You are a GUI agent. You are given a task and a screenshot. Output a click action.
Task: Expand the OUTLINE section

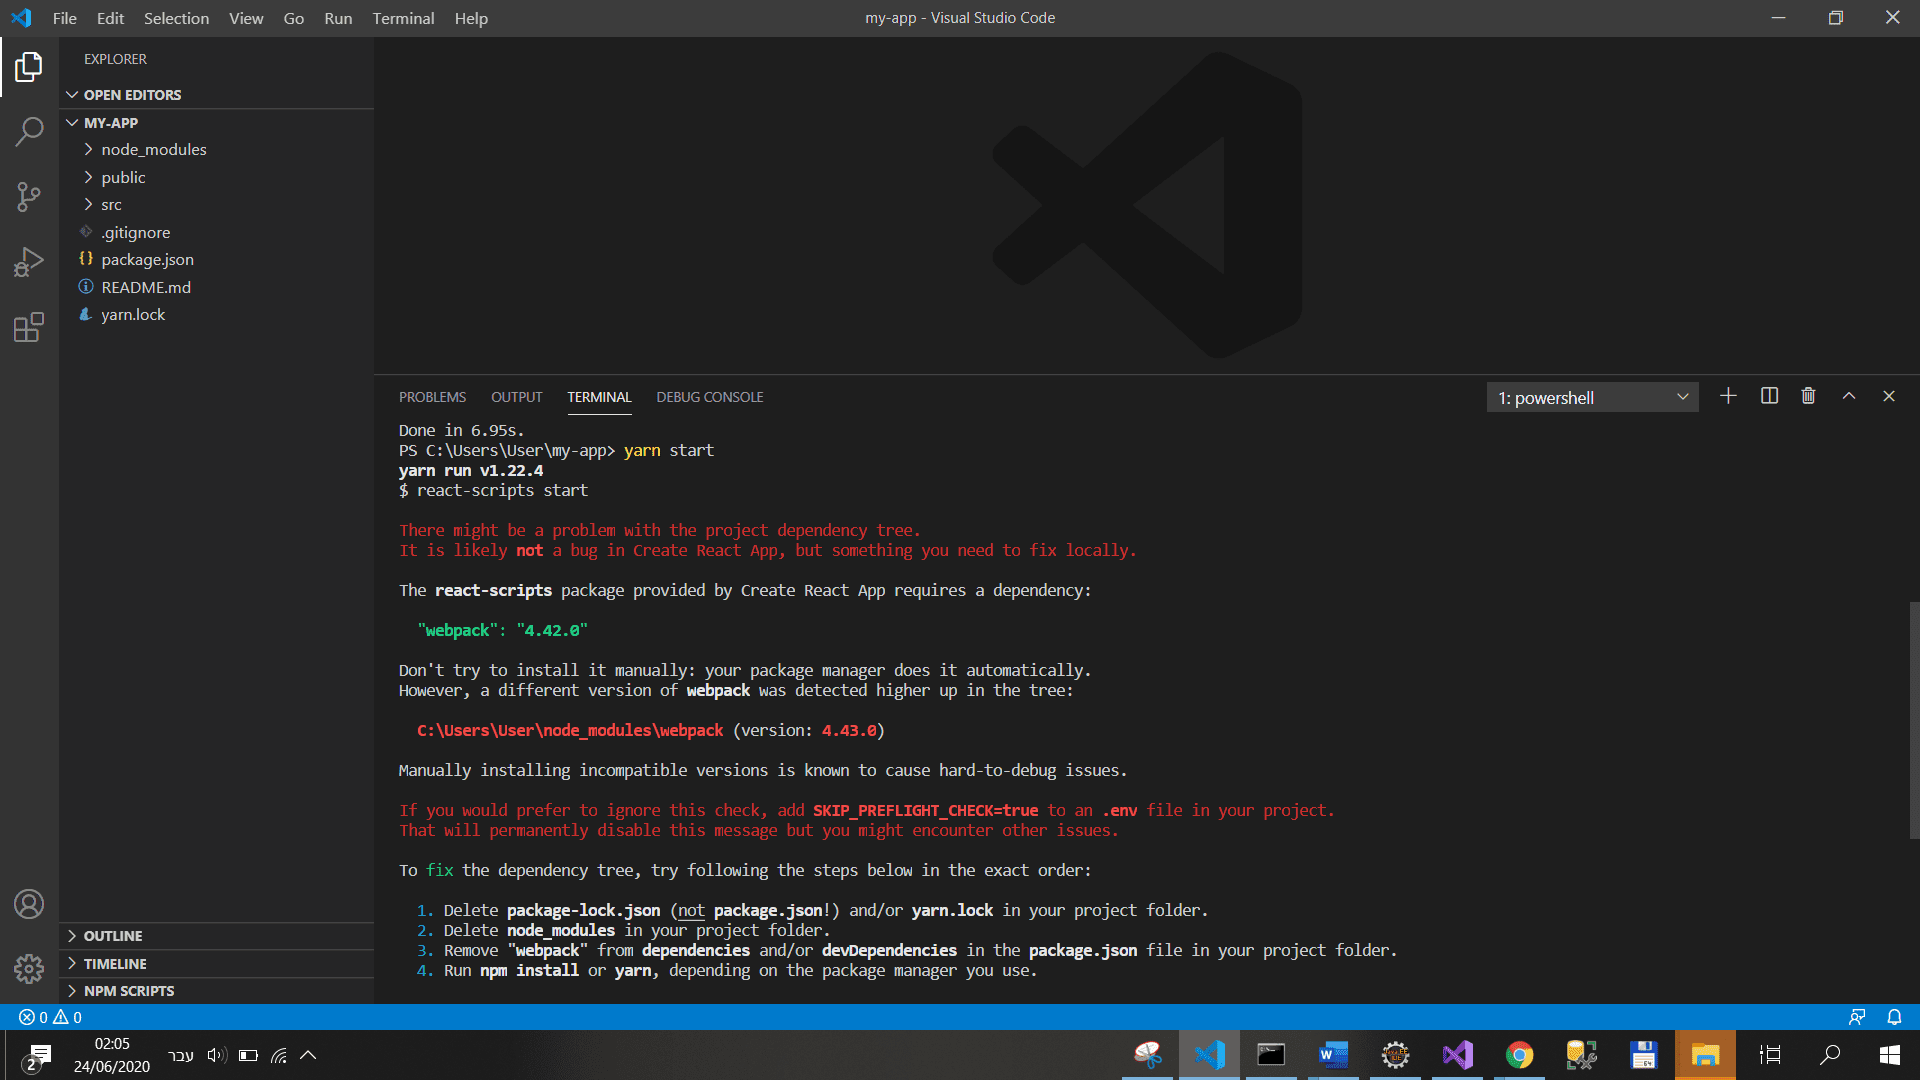(216, 936)
